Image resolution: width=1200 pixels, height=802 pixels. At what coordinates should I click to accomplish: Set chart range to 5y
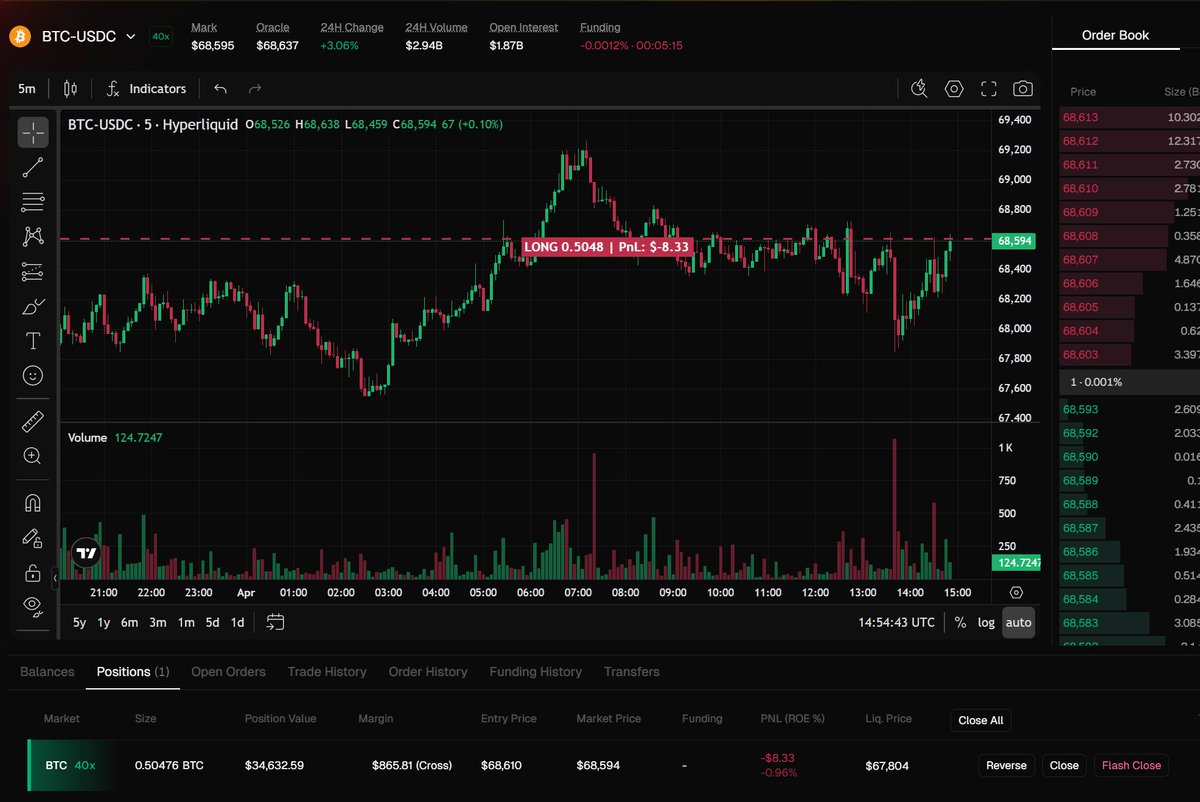[x=79, y=622]
